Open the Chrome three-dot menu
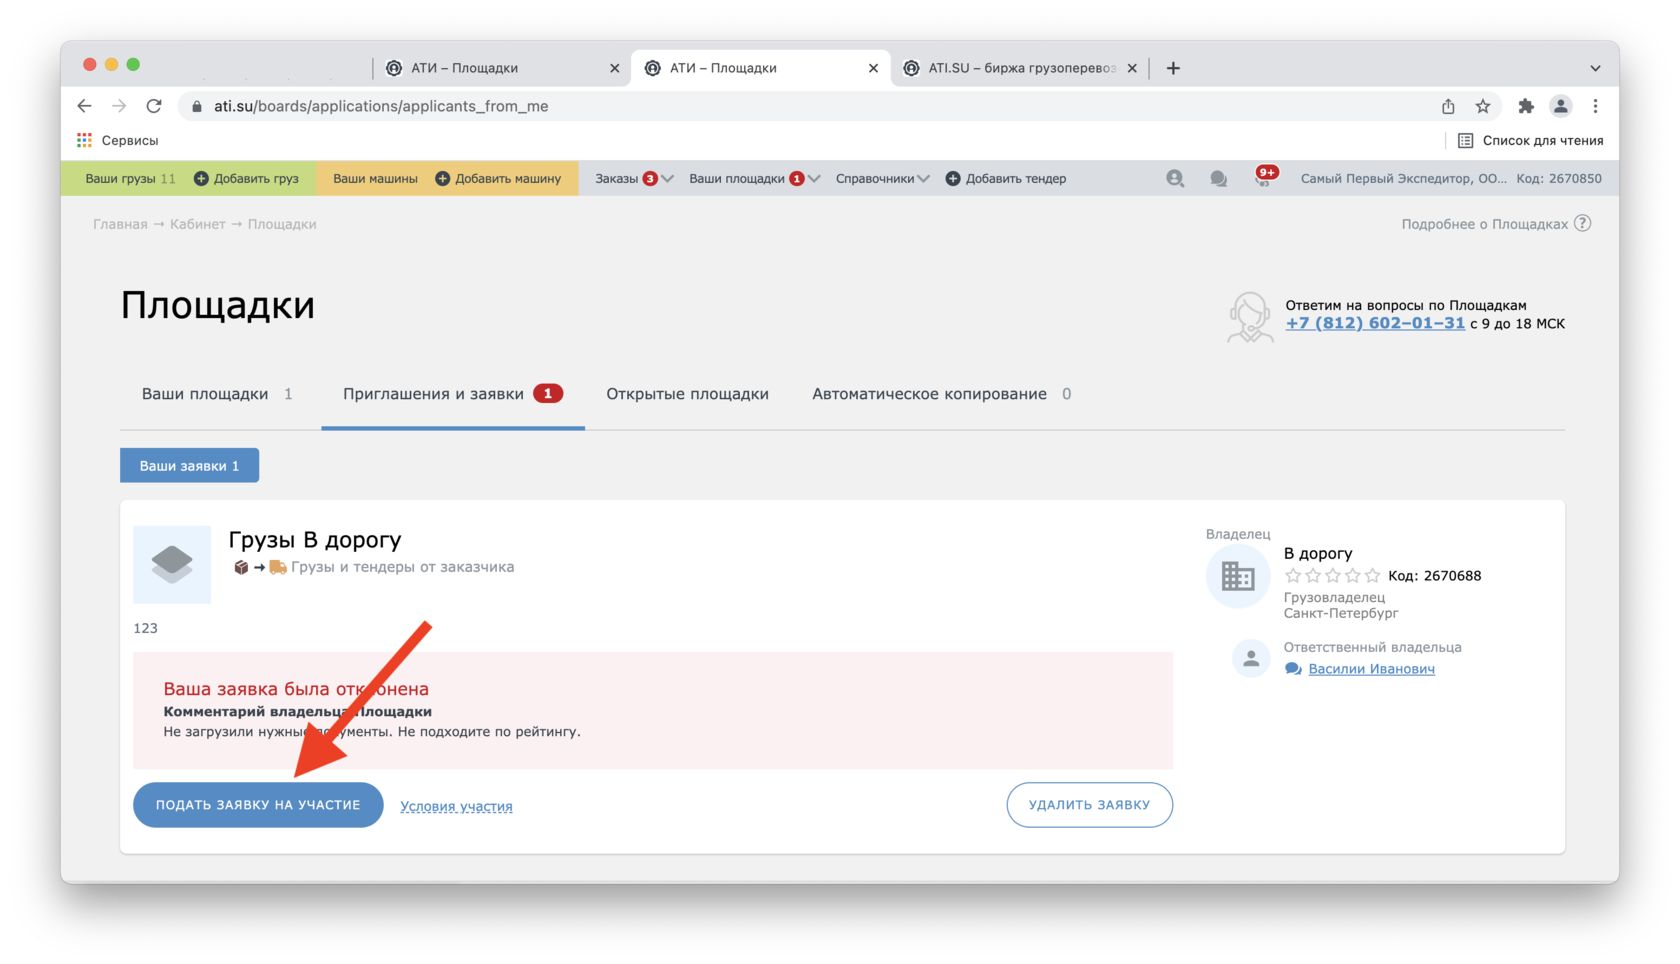This screenshot has width=1680, height=964. pos(1595,106)
